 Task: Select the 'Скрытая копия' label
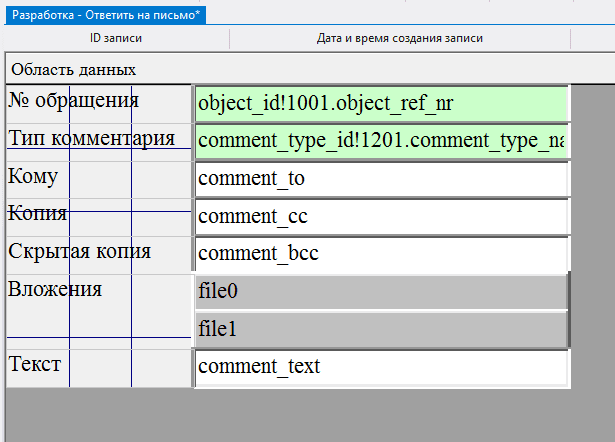pos(79,250)
